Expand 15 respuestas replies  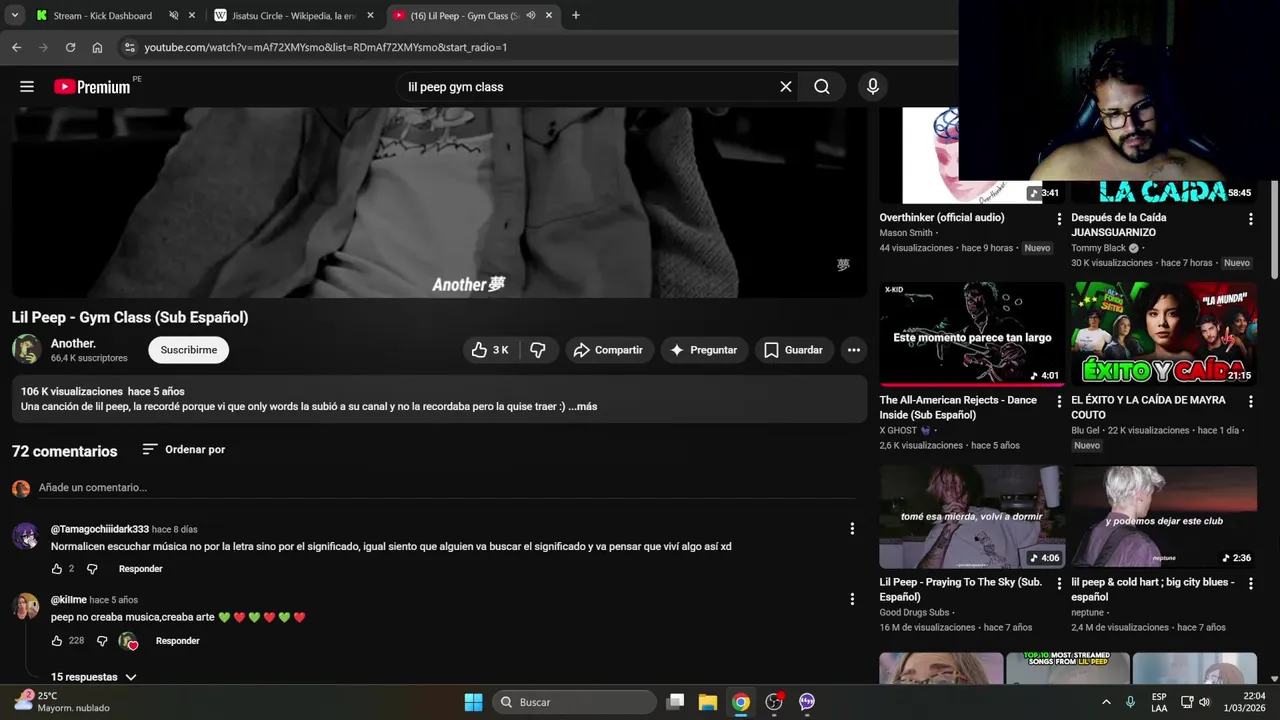click(94, 677)
